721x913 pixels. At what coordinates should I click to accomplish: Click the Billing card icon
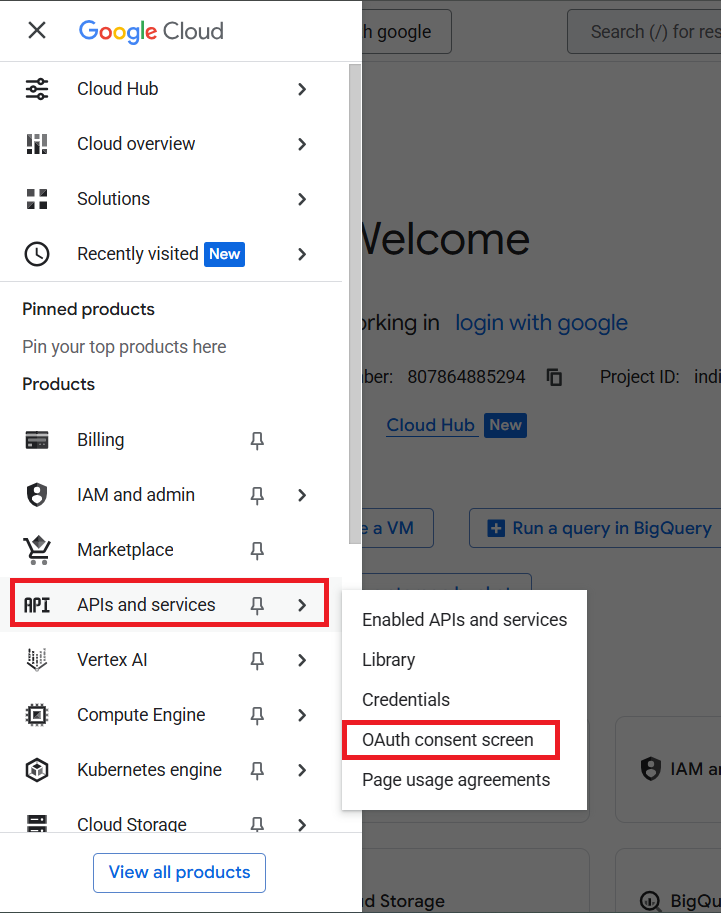(37, 440)
